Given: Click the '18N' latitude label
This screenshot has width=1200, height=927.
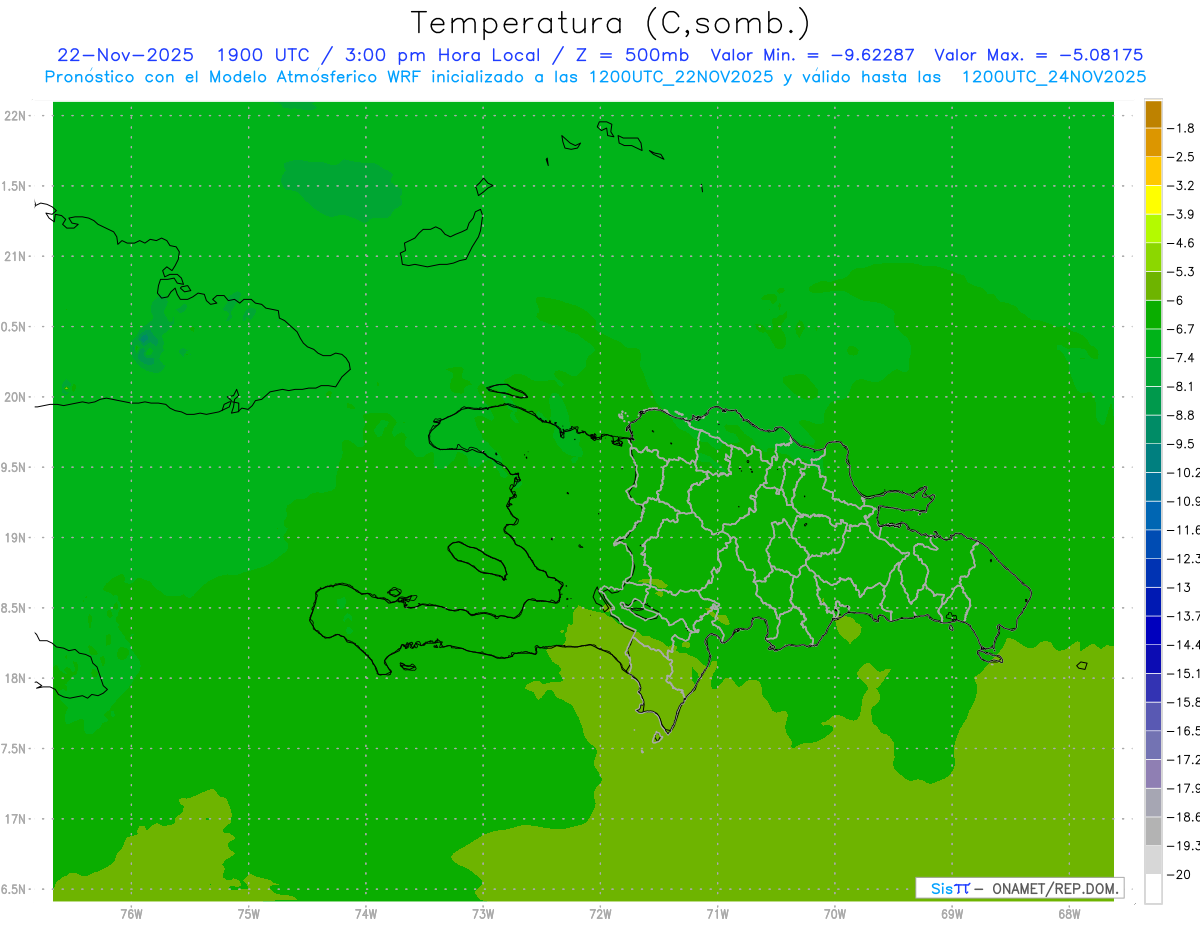Looking at the screenshot, I should (16, 679).
